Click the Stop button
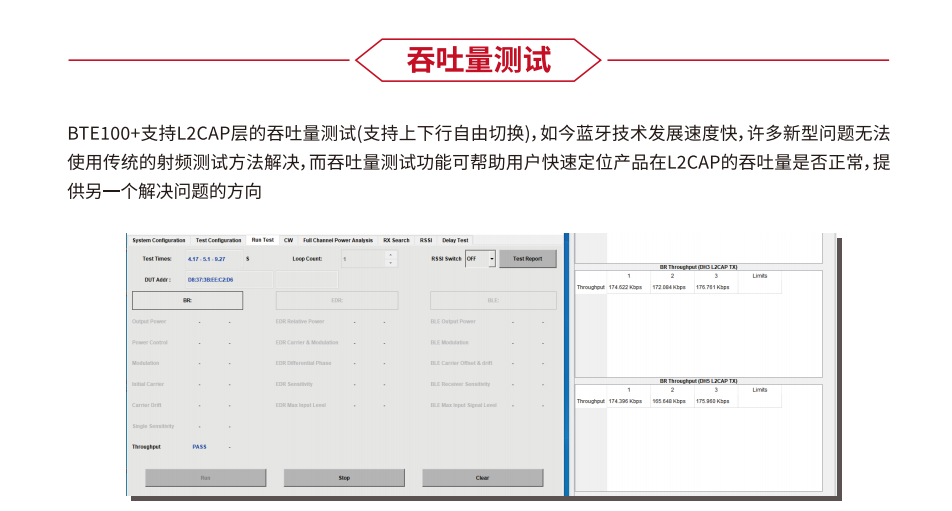This screenshot has height=511, width=952. click(x=344, y=478)
